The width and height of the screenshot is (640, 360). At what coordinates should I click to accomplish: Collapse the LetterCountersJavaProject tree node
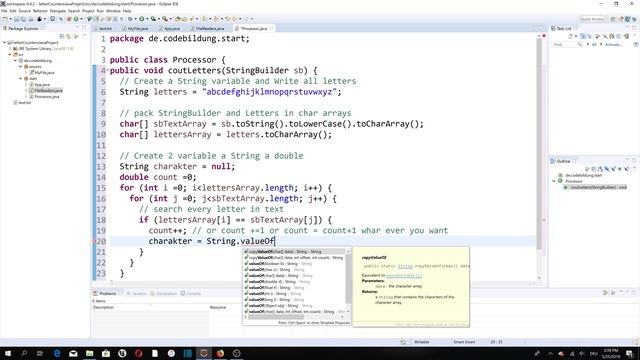tap(4, 42)
